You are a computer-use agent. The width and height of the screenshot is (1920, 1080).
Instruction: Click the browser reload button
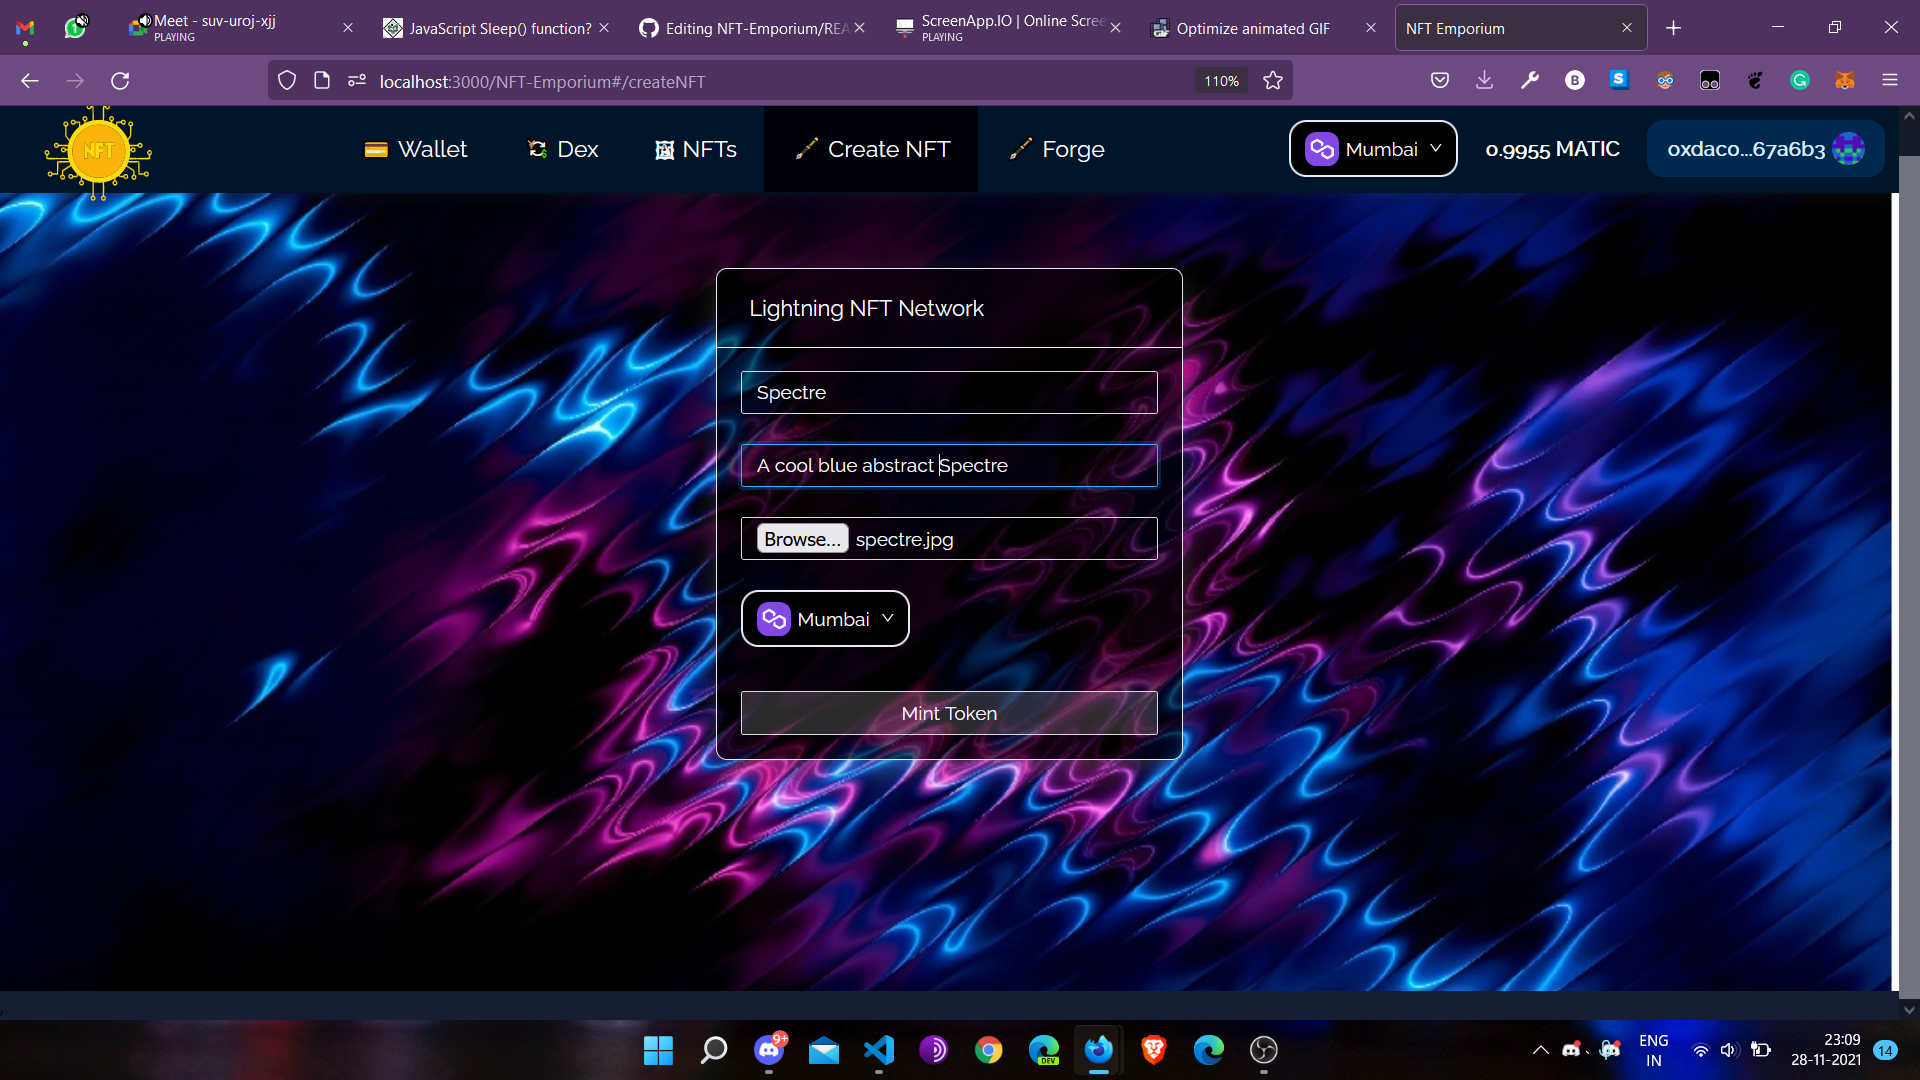(x=120, y=81)
